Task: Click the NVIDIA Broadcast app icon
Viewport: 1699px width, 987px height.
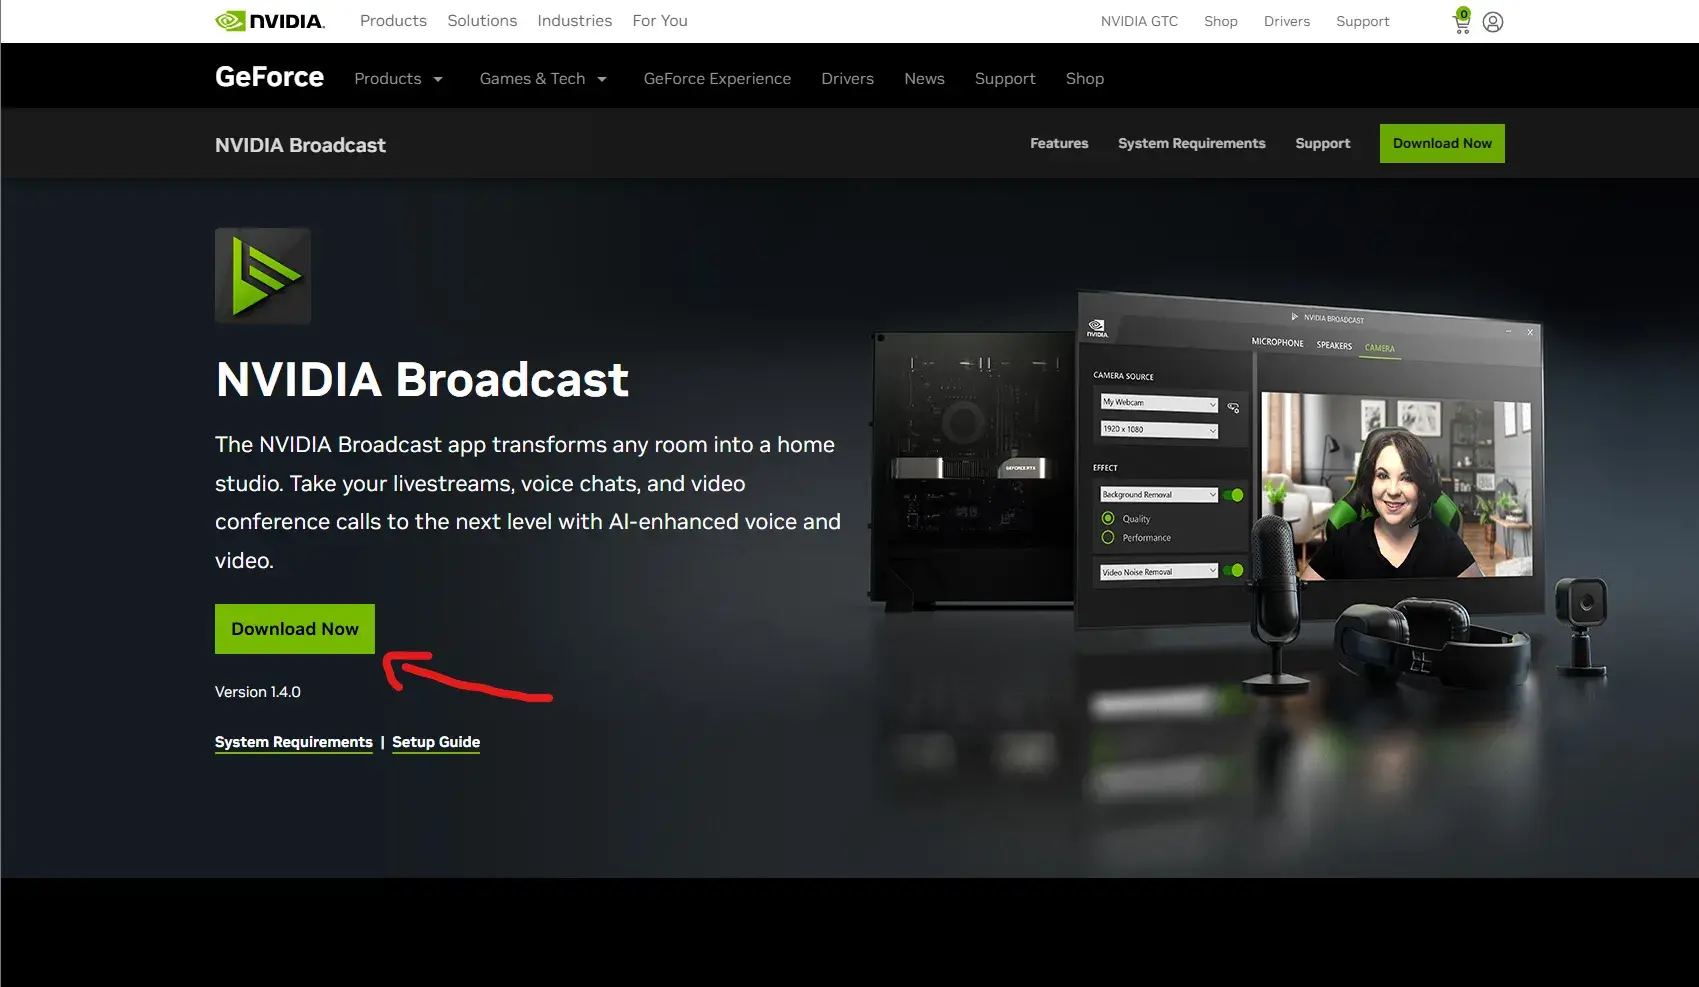Action: (263, 276)
